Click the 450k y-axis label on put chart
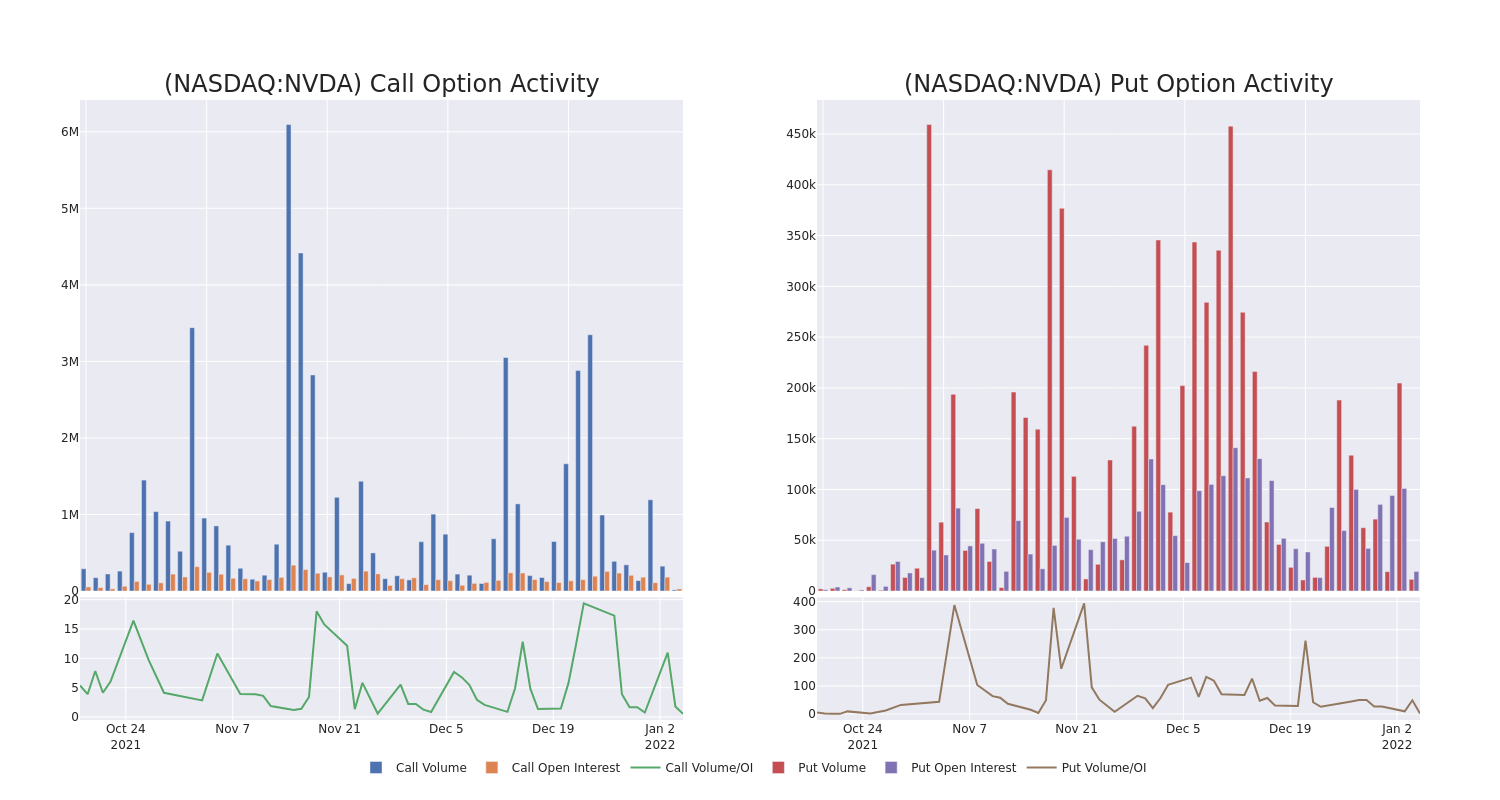Image resolution: width=1500 pixels, height=800 pixels. 801,134
